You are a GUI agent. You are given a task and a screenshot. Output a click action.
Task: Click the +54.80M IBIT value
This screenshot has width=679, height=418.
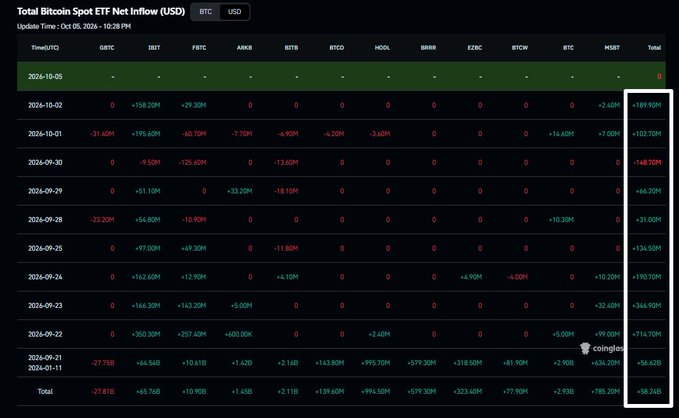click(x=148, y=220)
